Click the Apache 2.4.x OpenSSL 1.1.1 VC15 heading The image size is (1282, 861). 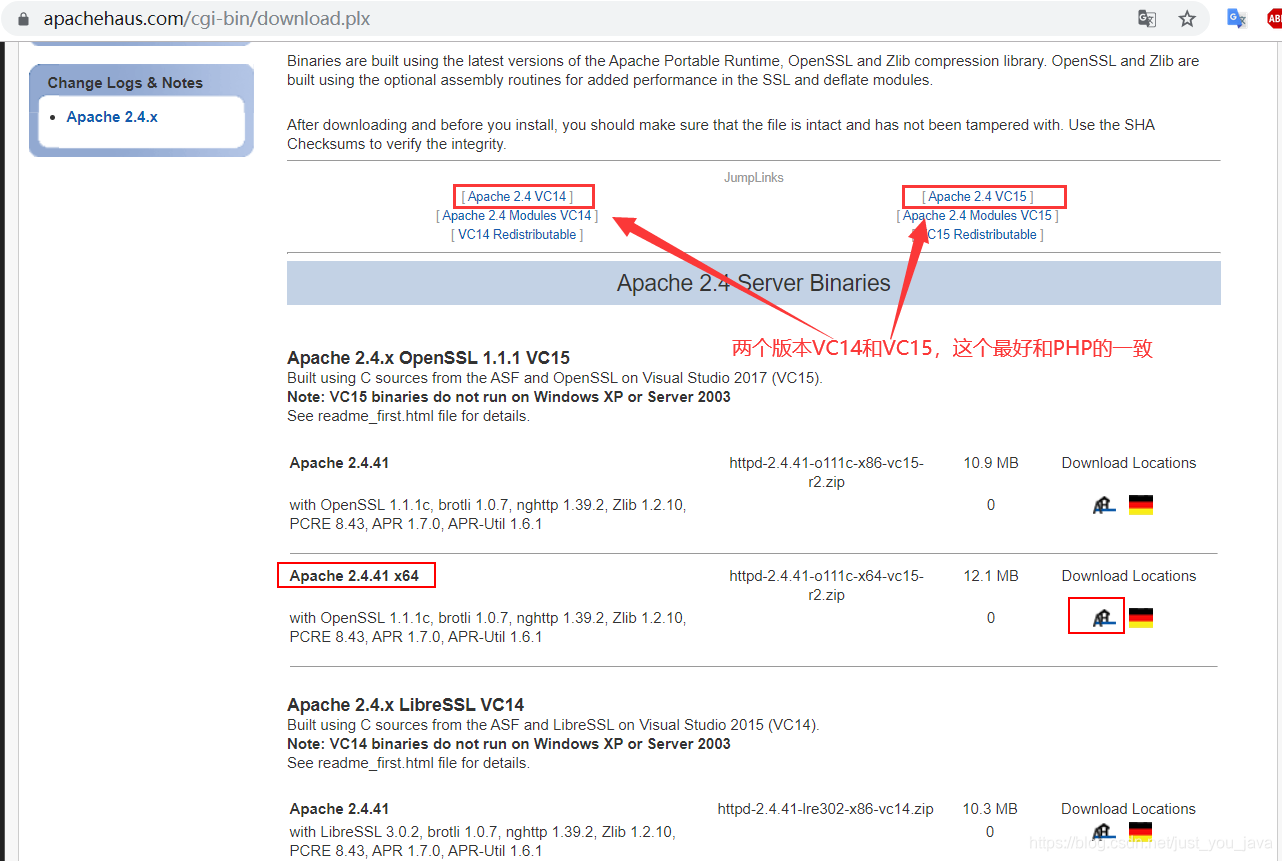(428, 358)
